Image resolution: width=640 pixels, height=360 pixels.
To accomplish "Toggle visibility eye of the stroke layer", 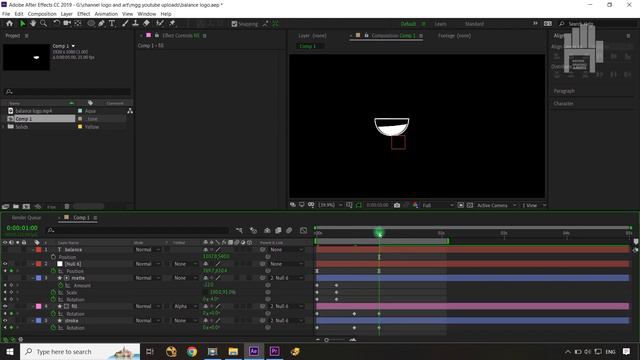I will point(5,320).
